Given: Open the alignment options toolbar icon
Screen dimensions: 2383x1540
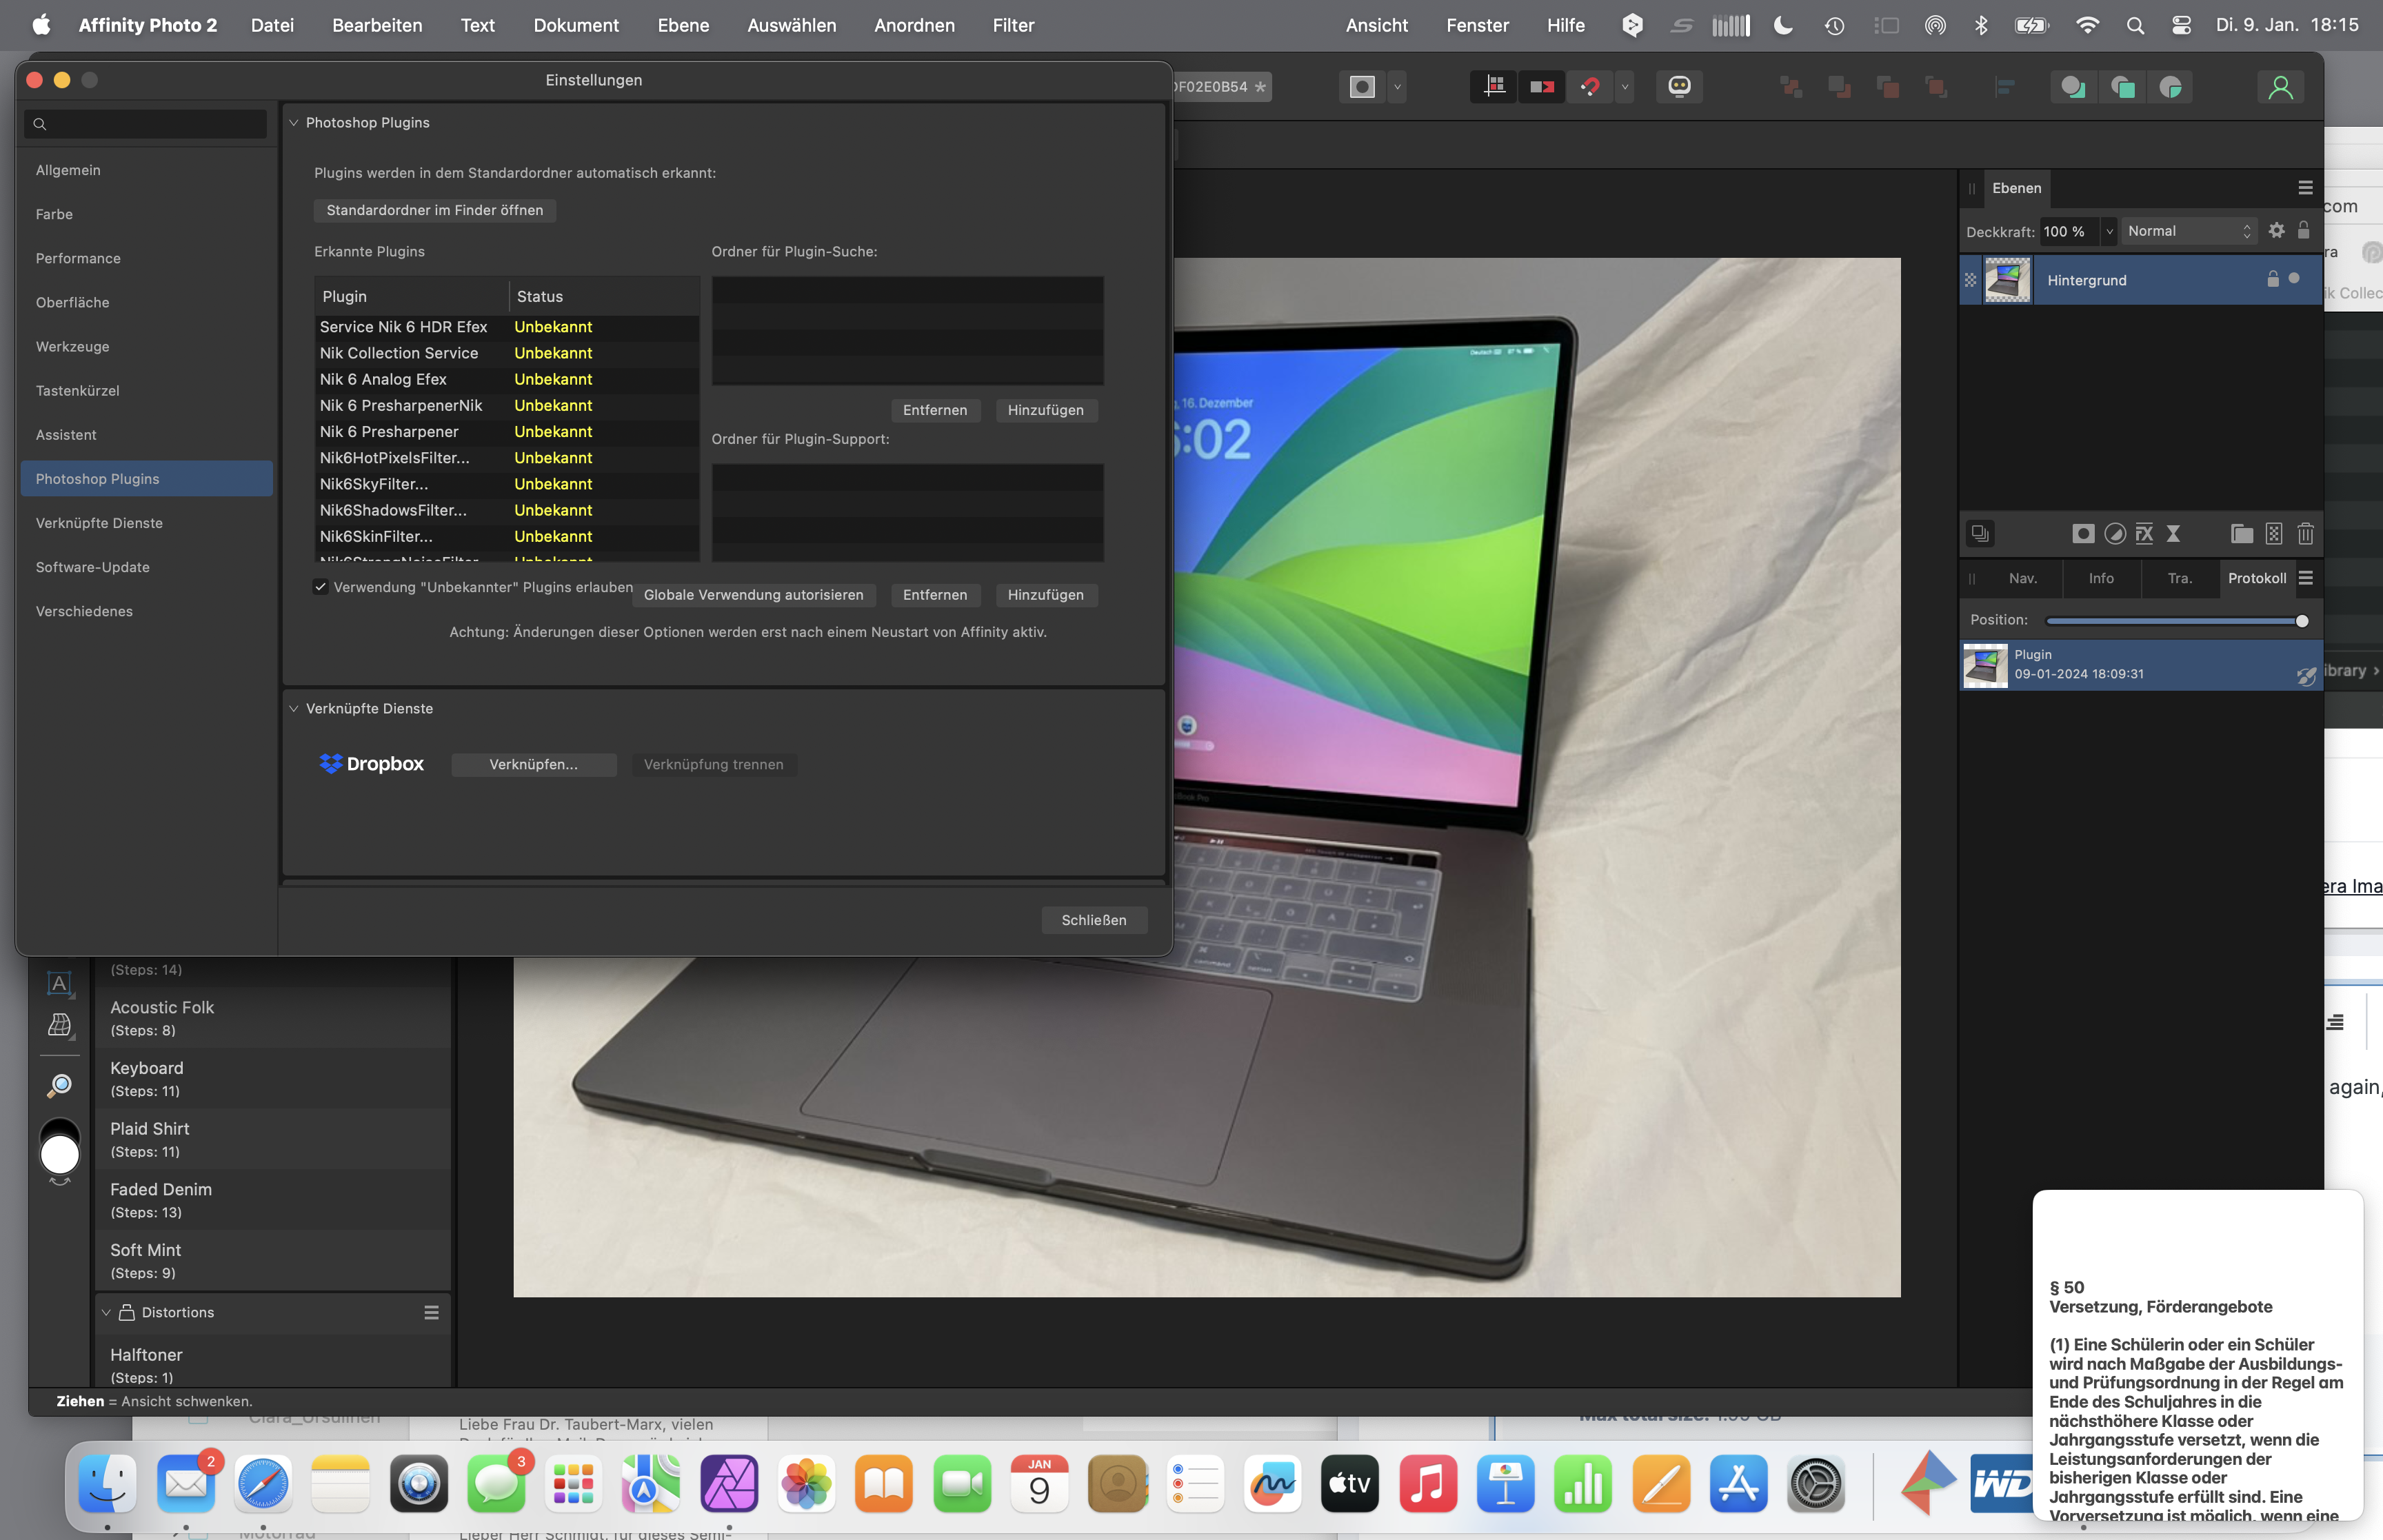Looking at the screenshot, I should click(2004, 87).
